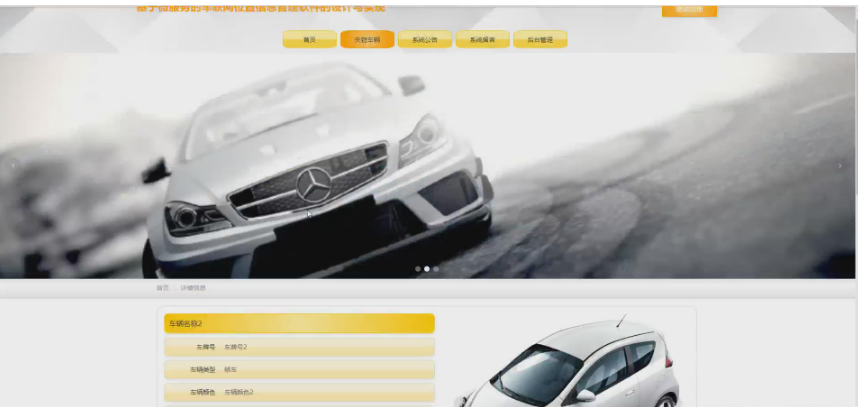The image size is (858, 407).
Task: Select the first carousel indicator dot
Action: [x=418, y=269]
